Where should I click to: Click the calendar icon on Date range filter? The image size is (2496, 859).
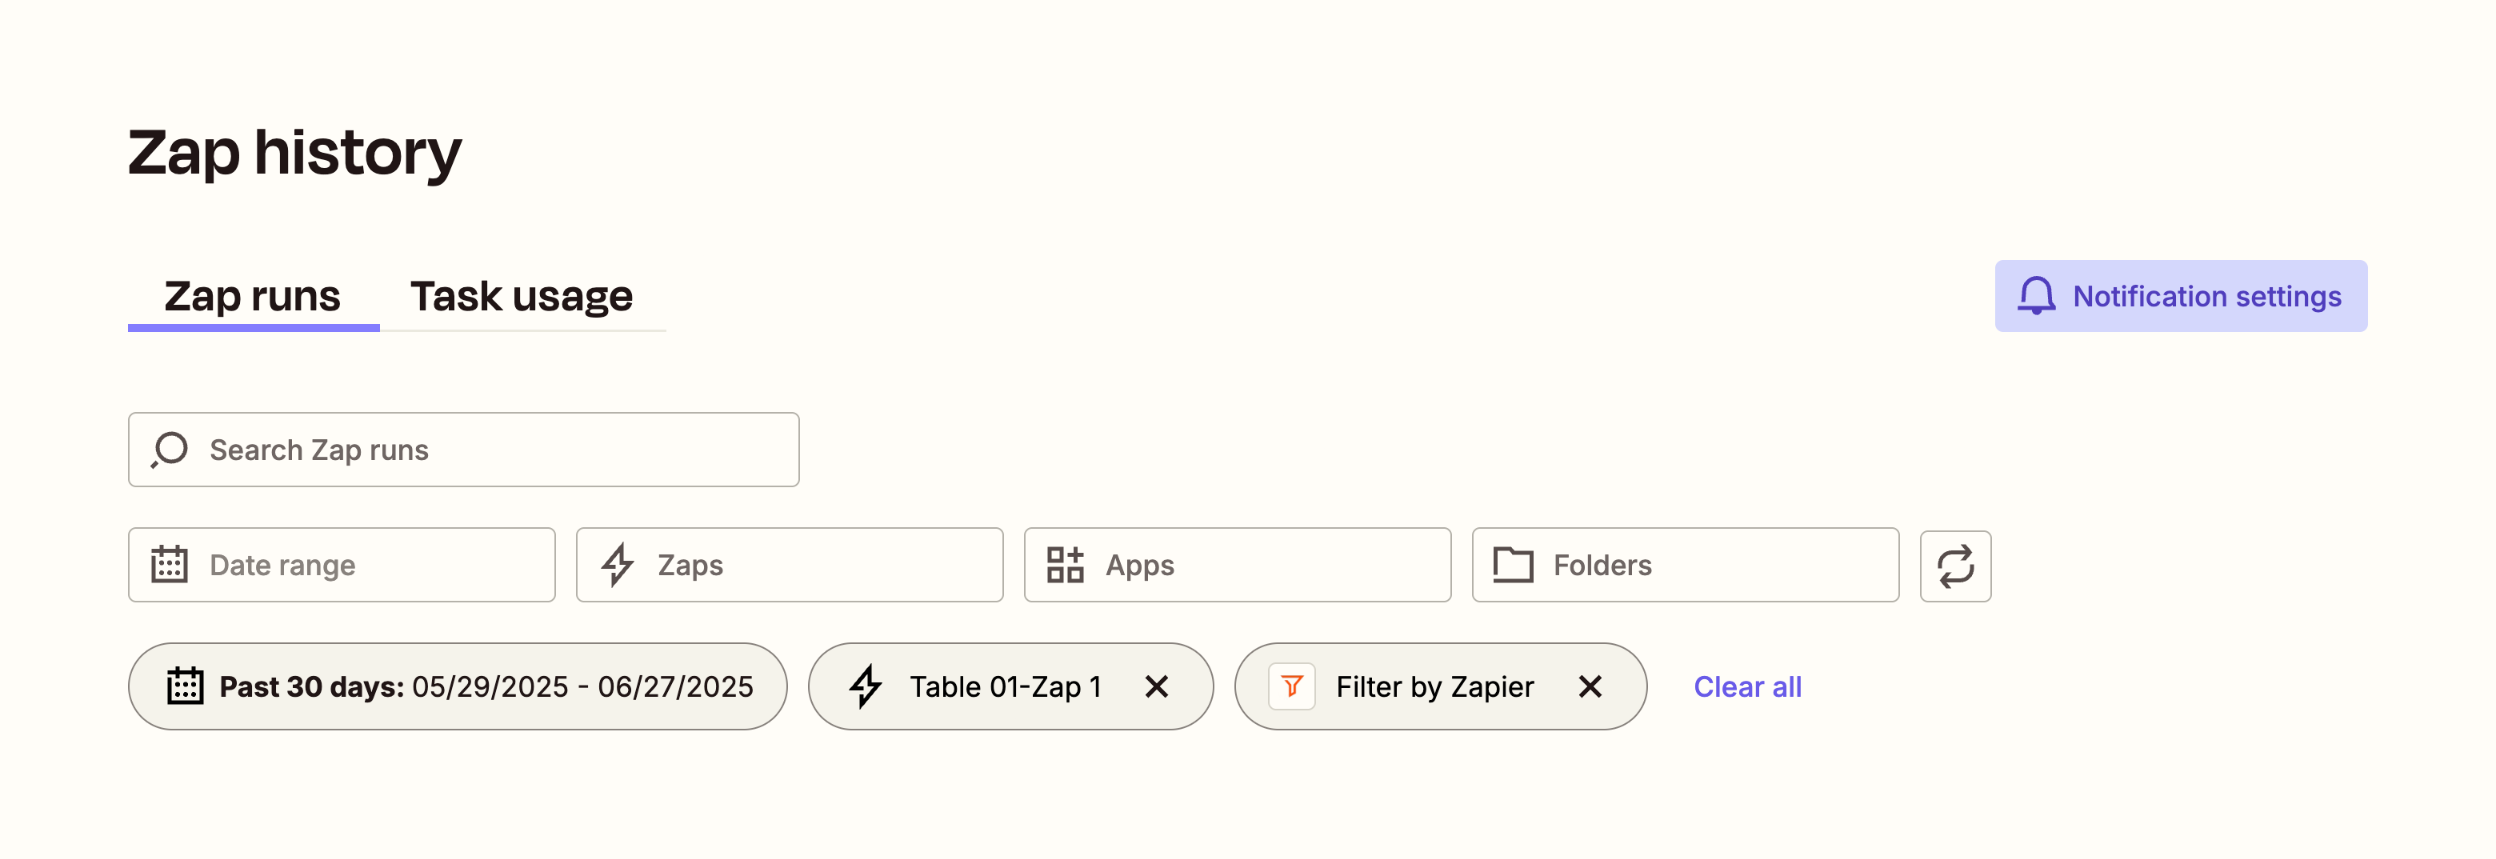(171, 564)
